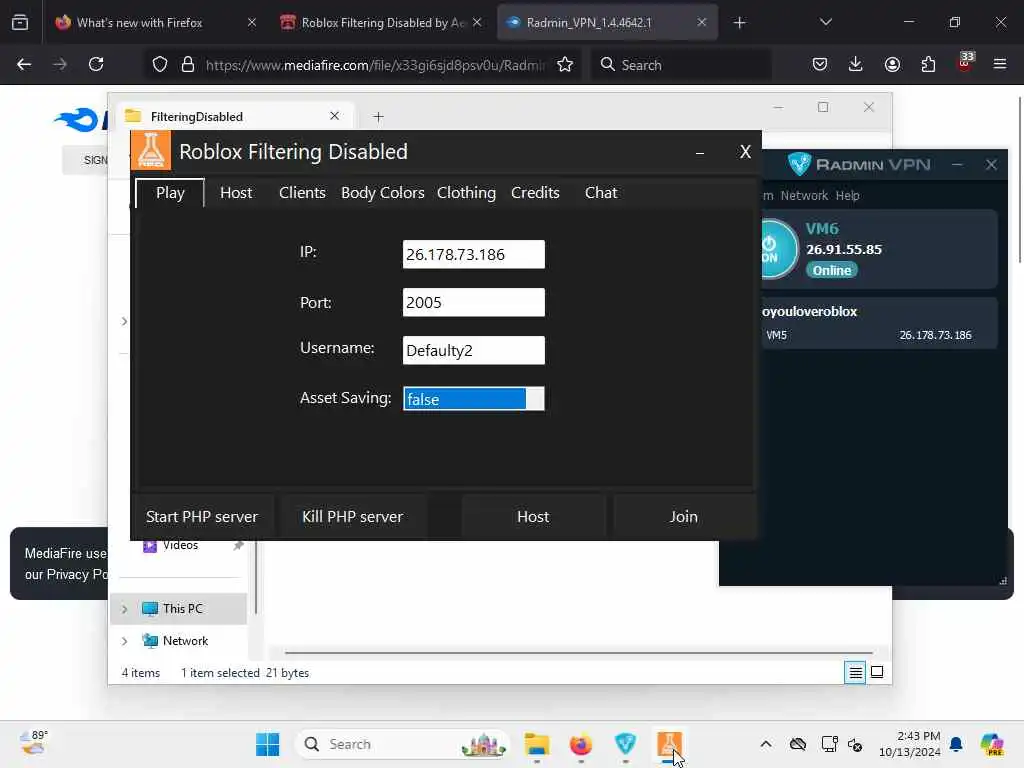Bookmark this page with the star icon
Image resolution: width=1024 pixels, height=768 pixels.
pyautogui.click(x=565, y=64)
